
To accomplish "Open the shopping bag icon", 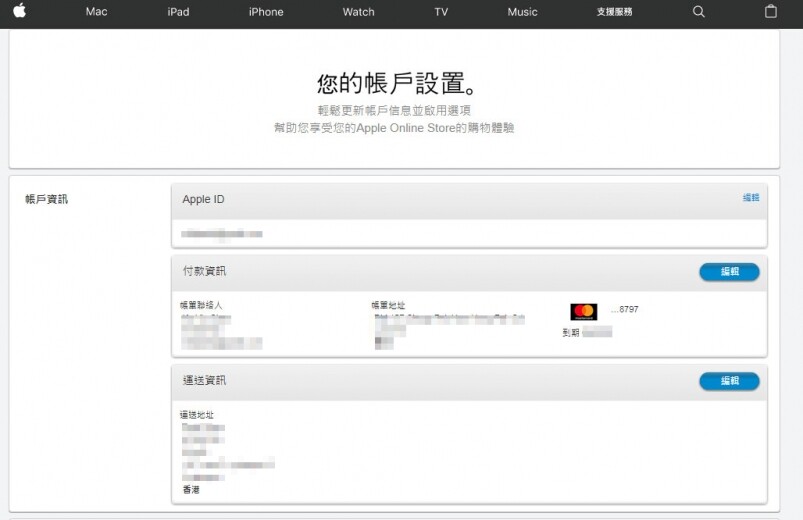I will (771, 11).
